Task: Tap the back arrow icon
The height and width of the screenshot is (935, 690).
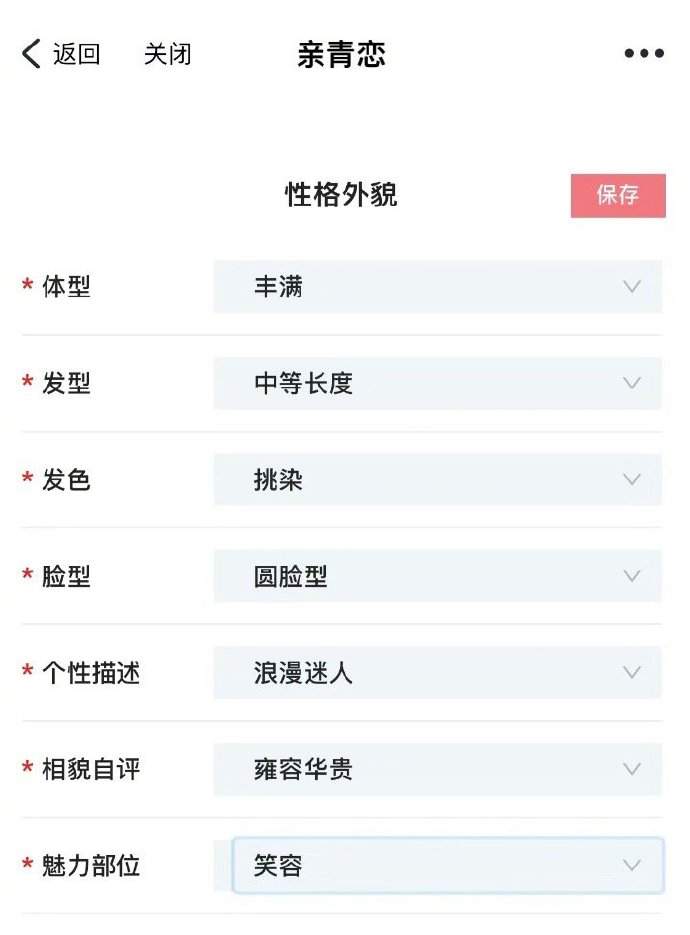Action: [28, 53]
